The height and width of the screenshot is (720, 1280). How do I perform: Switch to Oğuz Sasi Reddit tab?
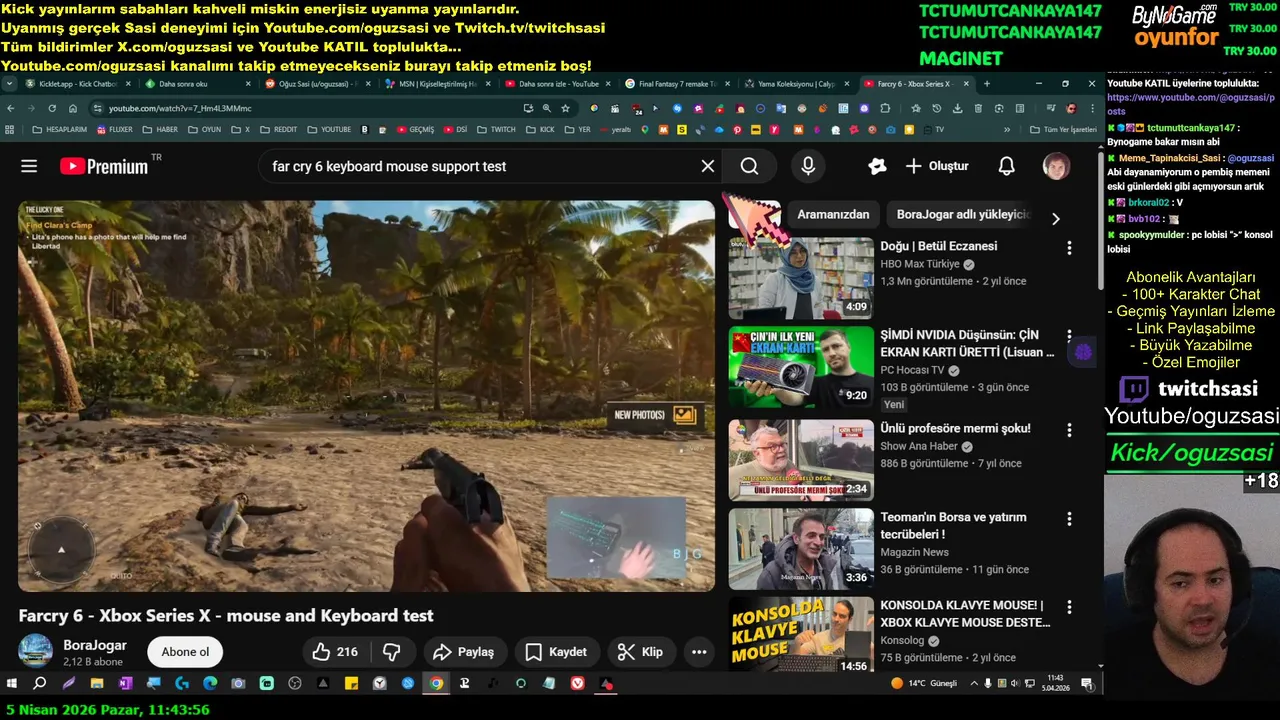(x=318, y=84)
